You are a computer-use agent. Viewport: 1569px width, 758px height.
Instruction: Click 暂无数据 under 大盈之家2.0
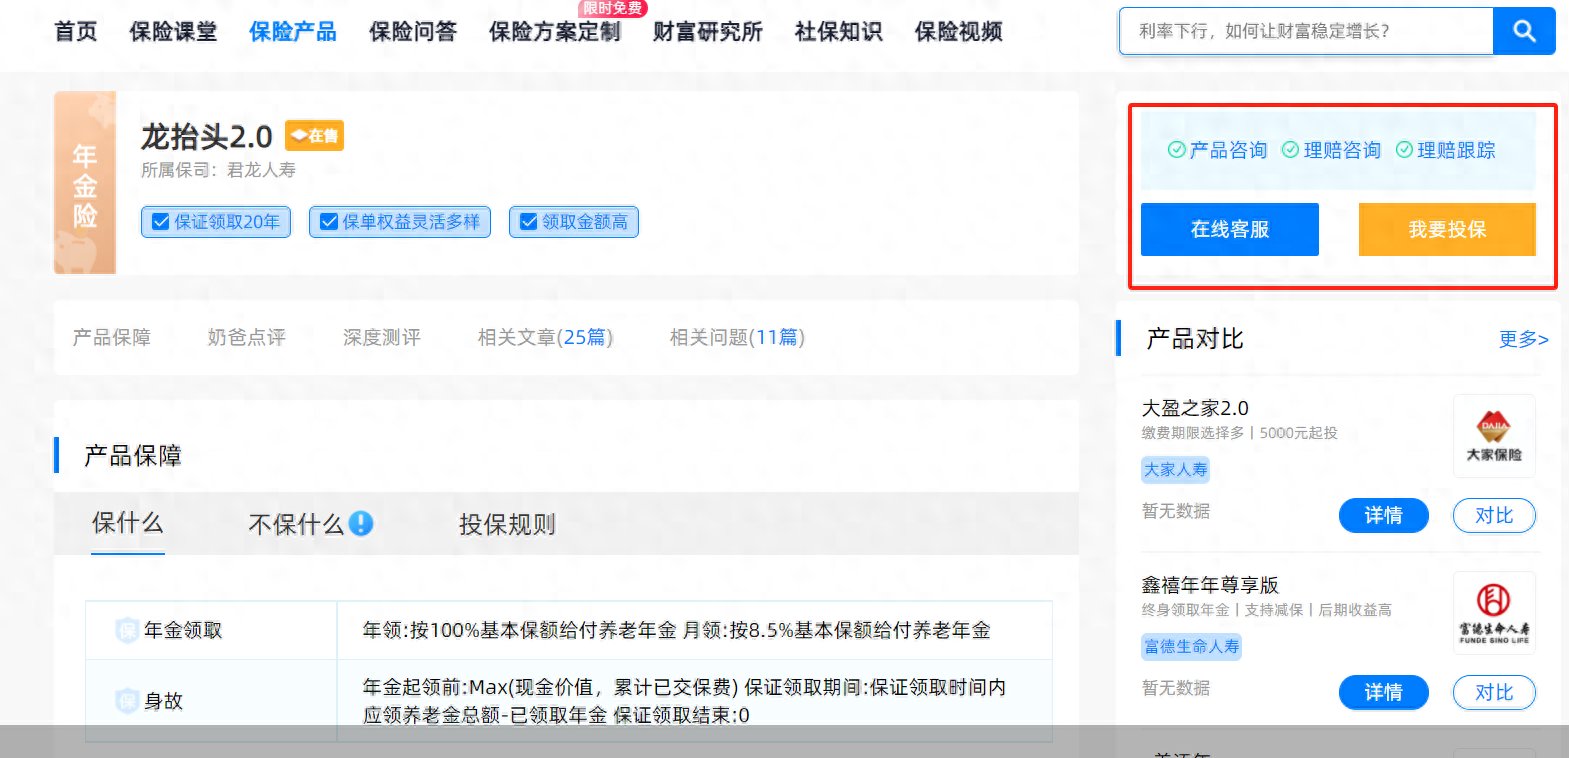tap(1176, 511)
